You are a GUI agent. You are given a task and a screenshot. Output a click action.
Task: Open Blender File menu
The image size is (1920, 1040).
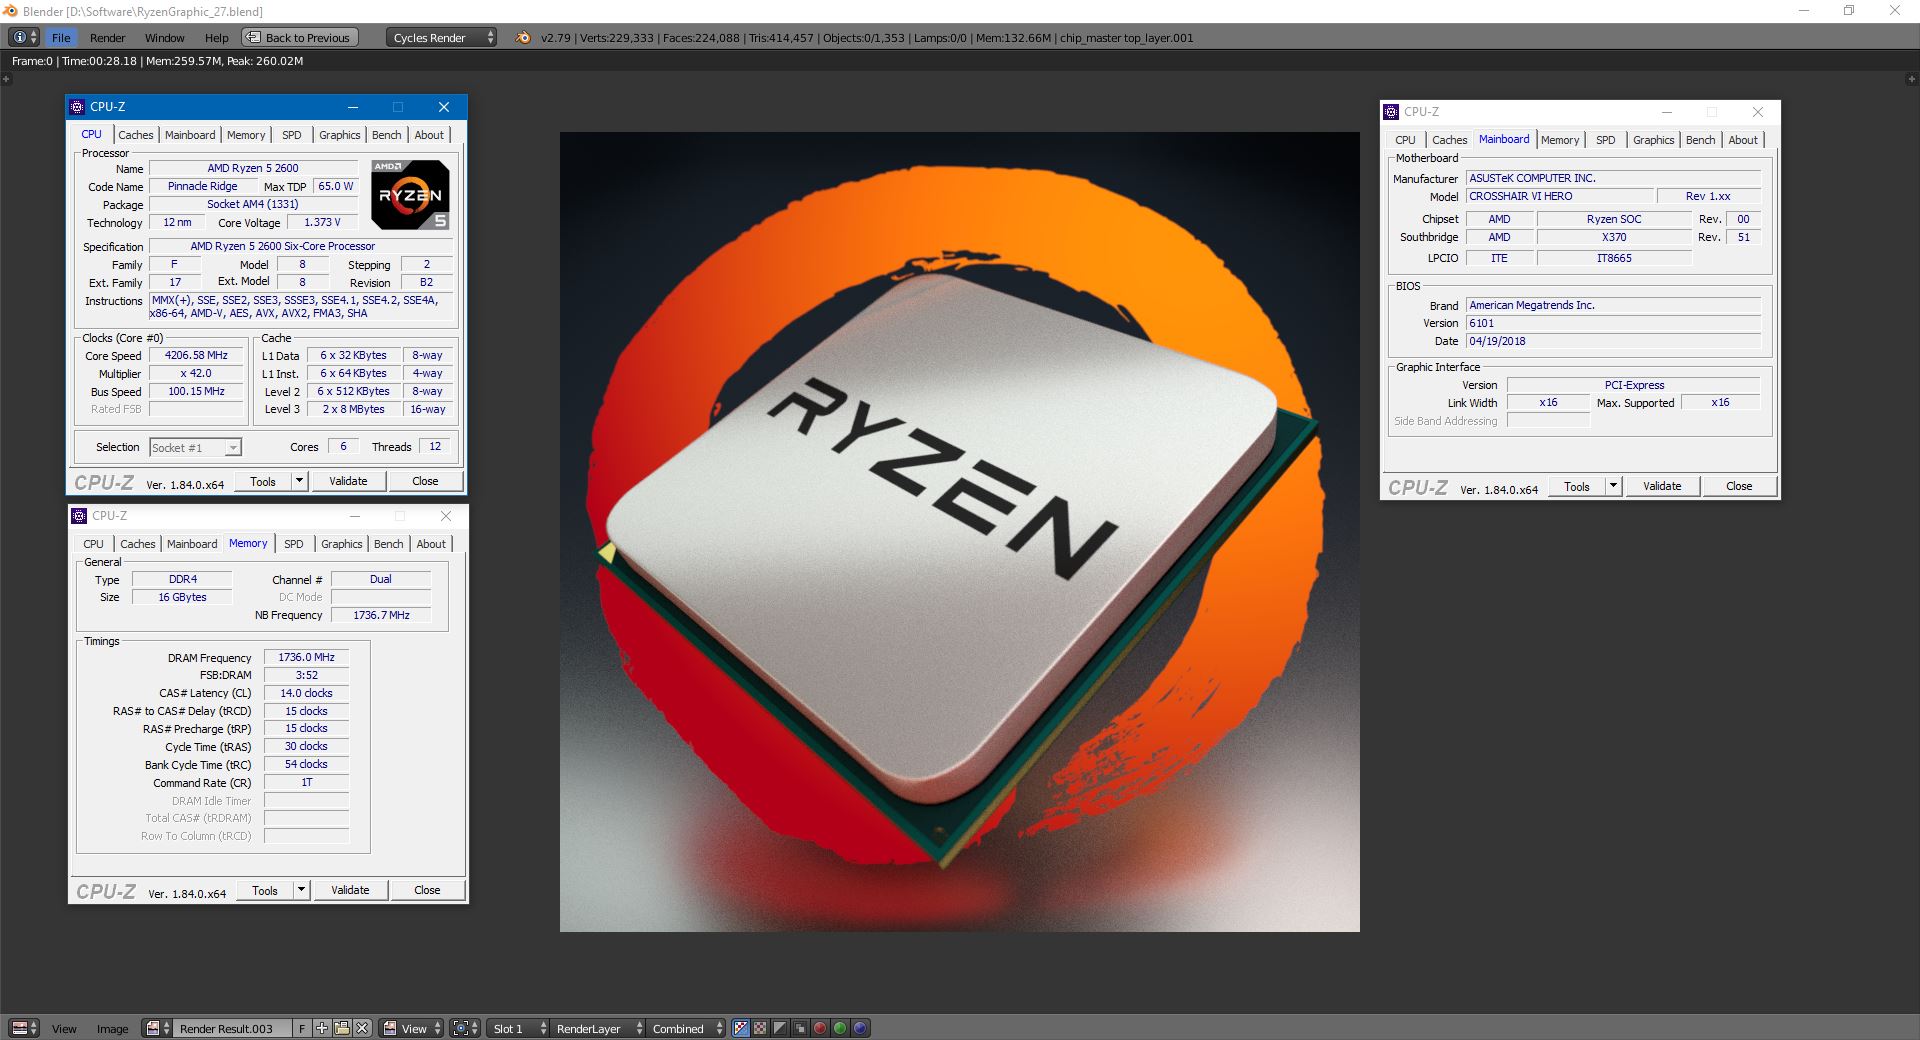click(61, 37)
